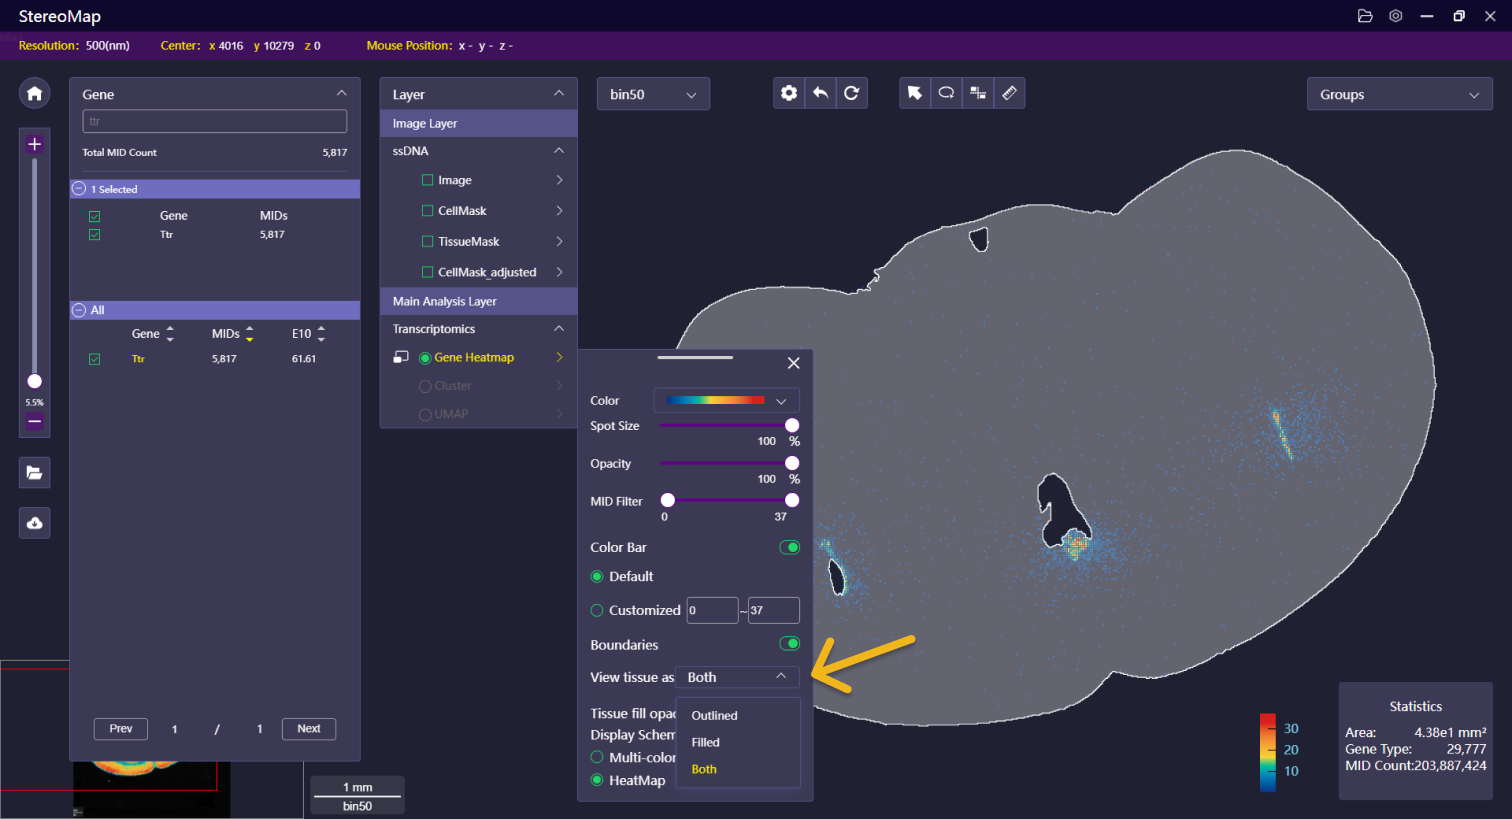The image size is (1512, 819).
Task: Select the Customized color bar option
Action: tap(597, 610)
